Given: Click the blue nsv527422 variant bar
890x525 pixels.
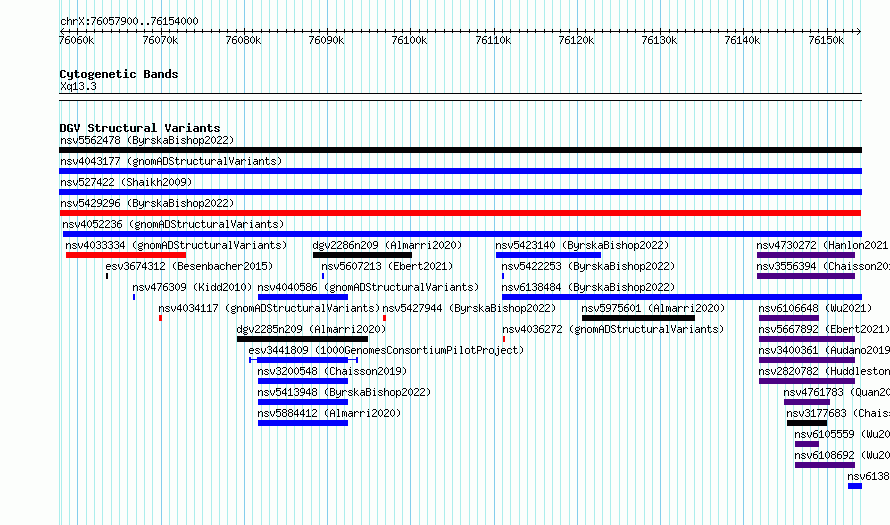Looking at the screenshot, I should point(460,192).
